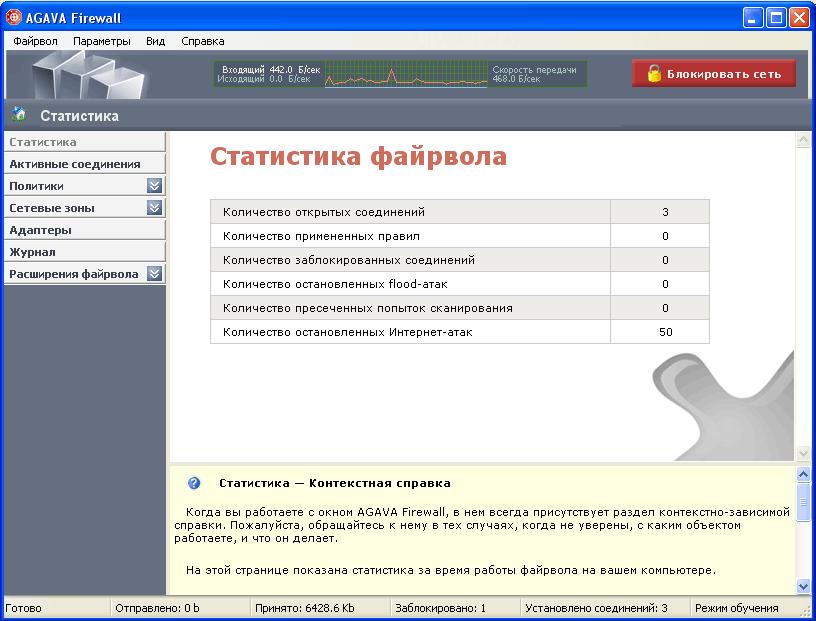Image resolution: width=816 pixels, height=621 pixels.
Task: Open the Файрвол menu
Action: [x=35, y=41]
